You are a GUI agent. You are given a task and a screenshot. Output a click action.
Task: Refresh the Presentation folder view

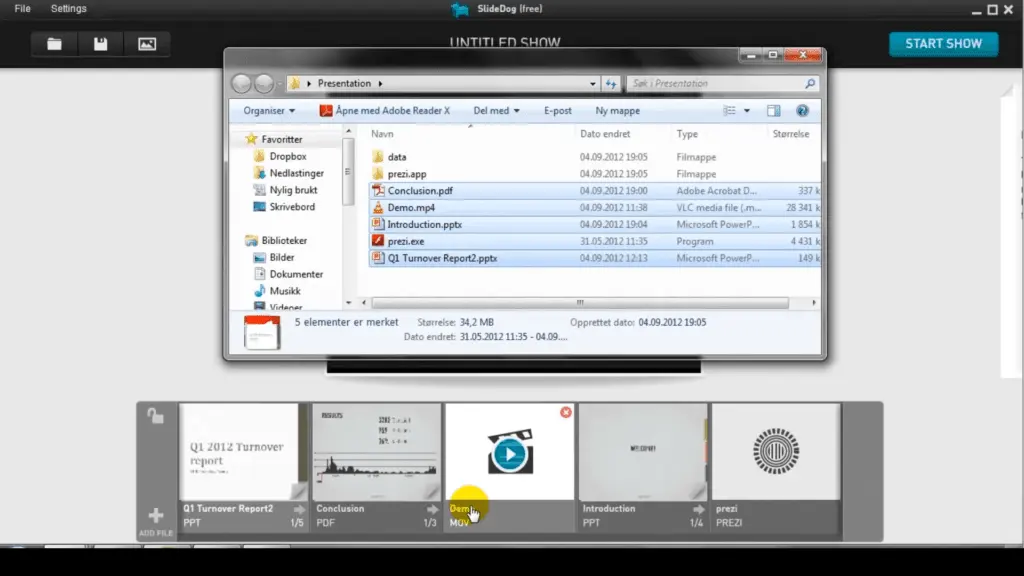tap(611, 84)
